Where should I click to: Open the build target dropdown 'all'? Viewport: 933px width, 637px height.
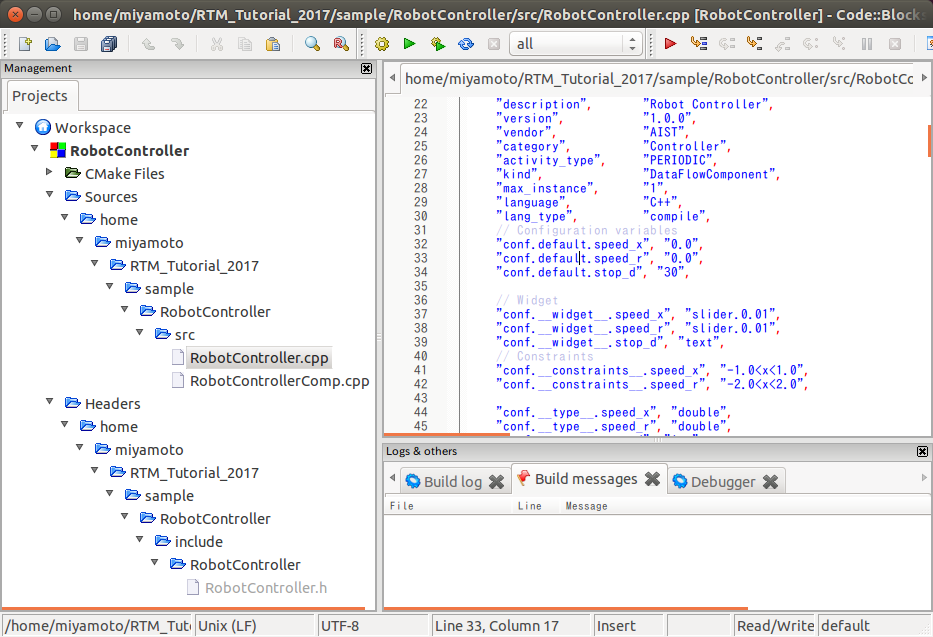[576, 44]
